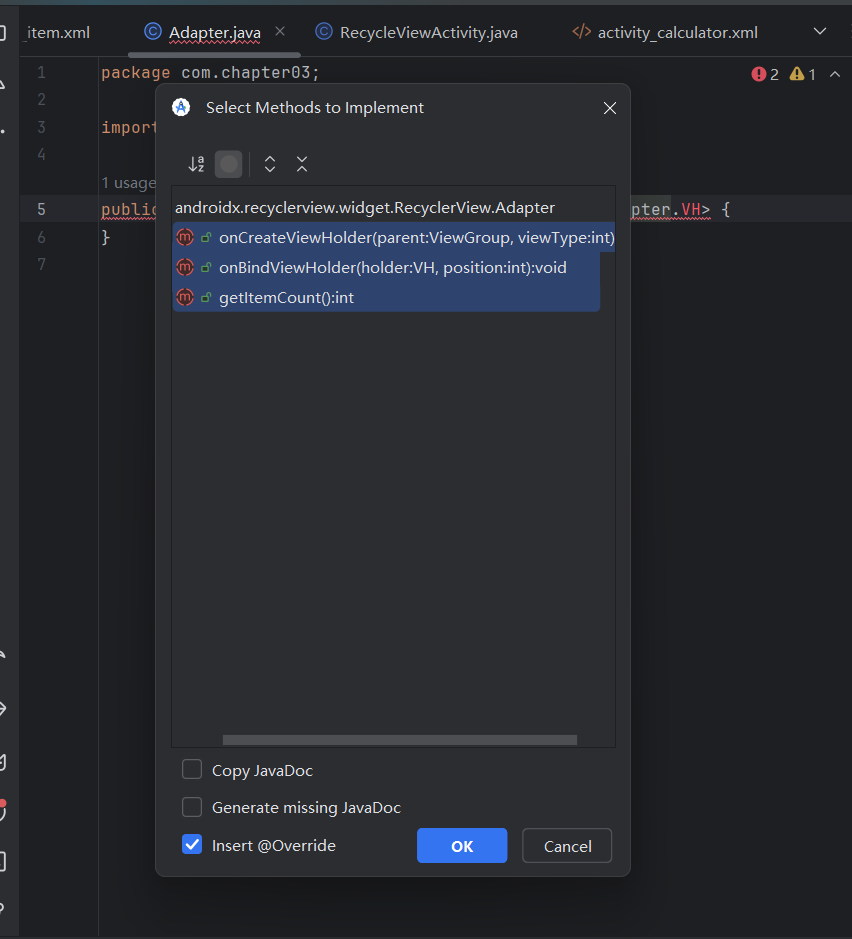This screenshot has height=939, width=852.
Task: Click the yellow warnings indicator showing 1
Action: click(802, 74)
